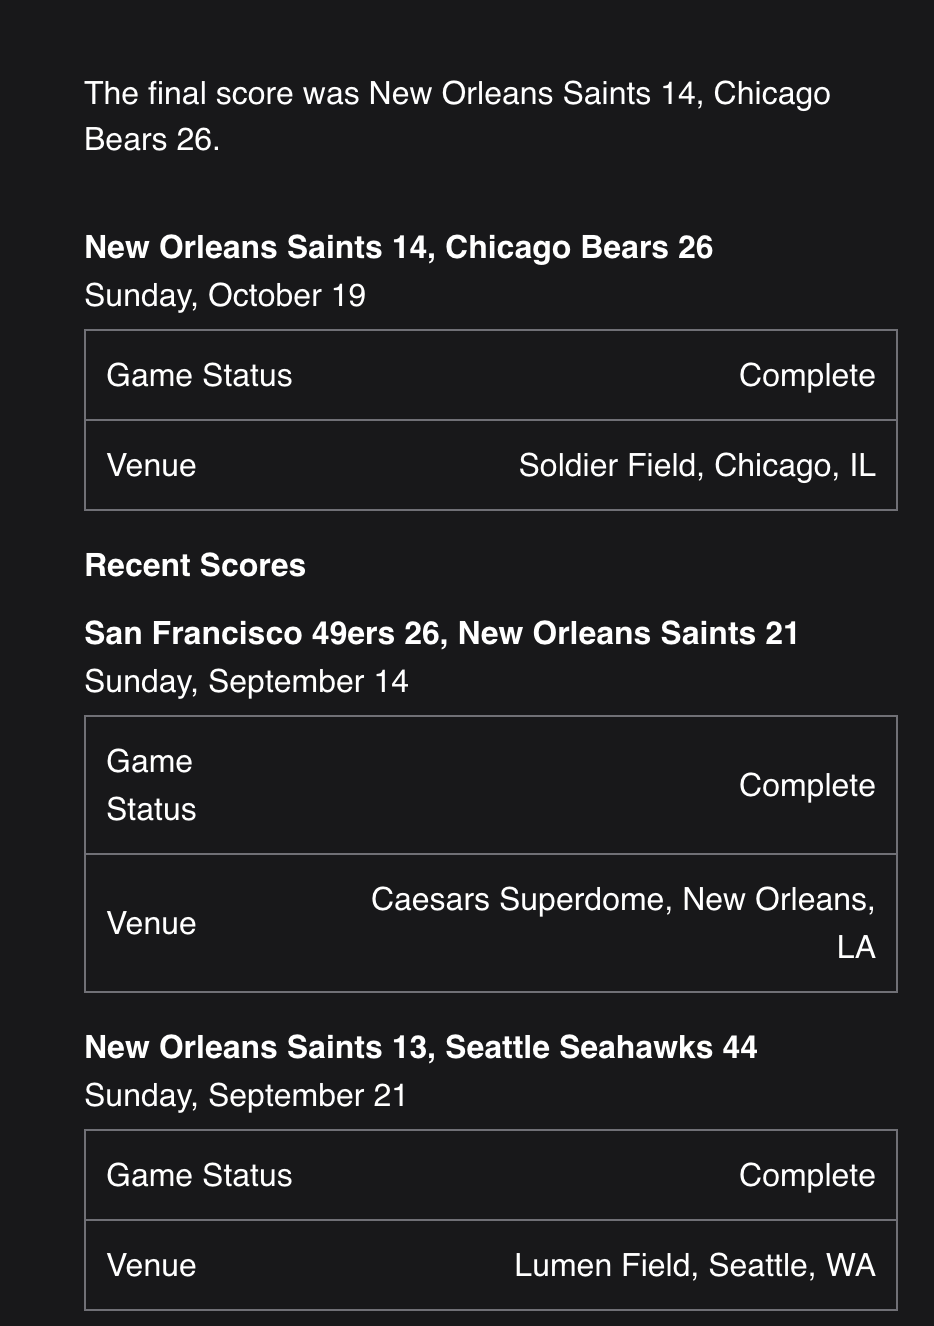The height and width of the screenshot is (1326, 934).
Task: Click the Sunday, September 21 date
Action: pyautogui.click(x=245, y=1096)
